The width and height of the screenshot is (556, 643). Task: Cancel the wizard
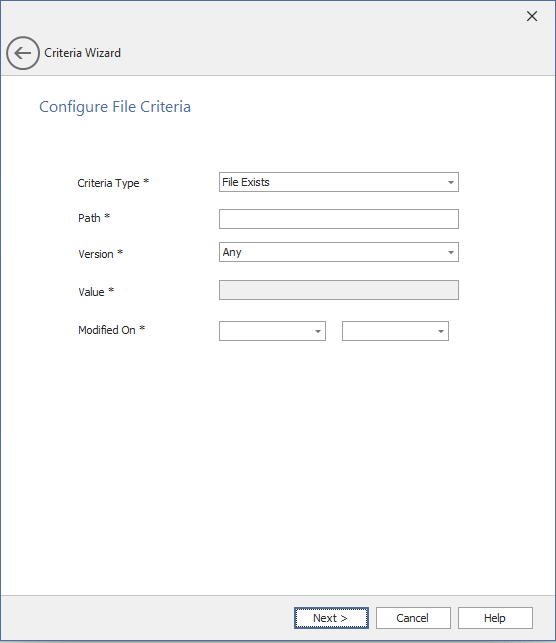[x=413, y=618]
